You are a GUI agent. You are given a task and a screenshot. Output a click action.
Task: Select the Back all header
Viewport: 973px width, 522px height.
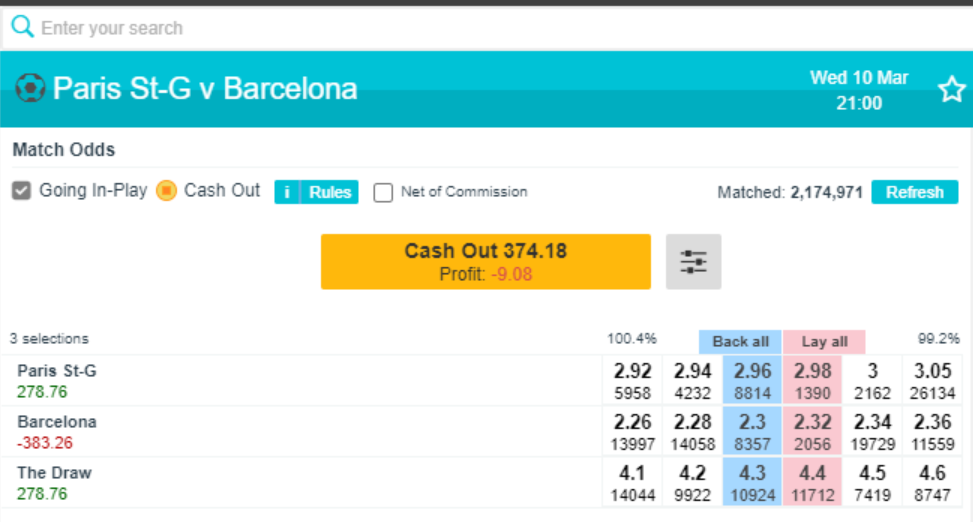click(x=741, y=341)
